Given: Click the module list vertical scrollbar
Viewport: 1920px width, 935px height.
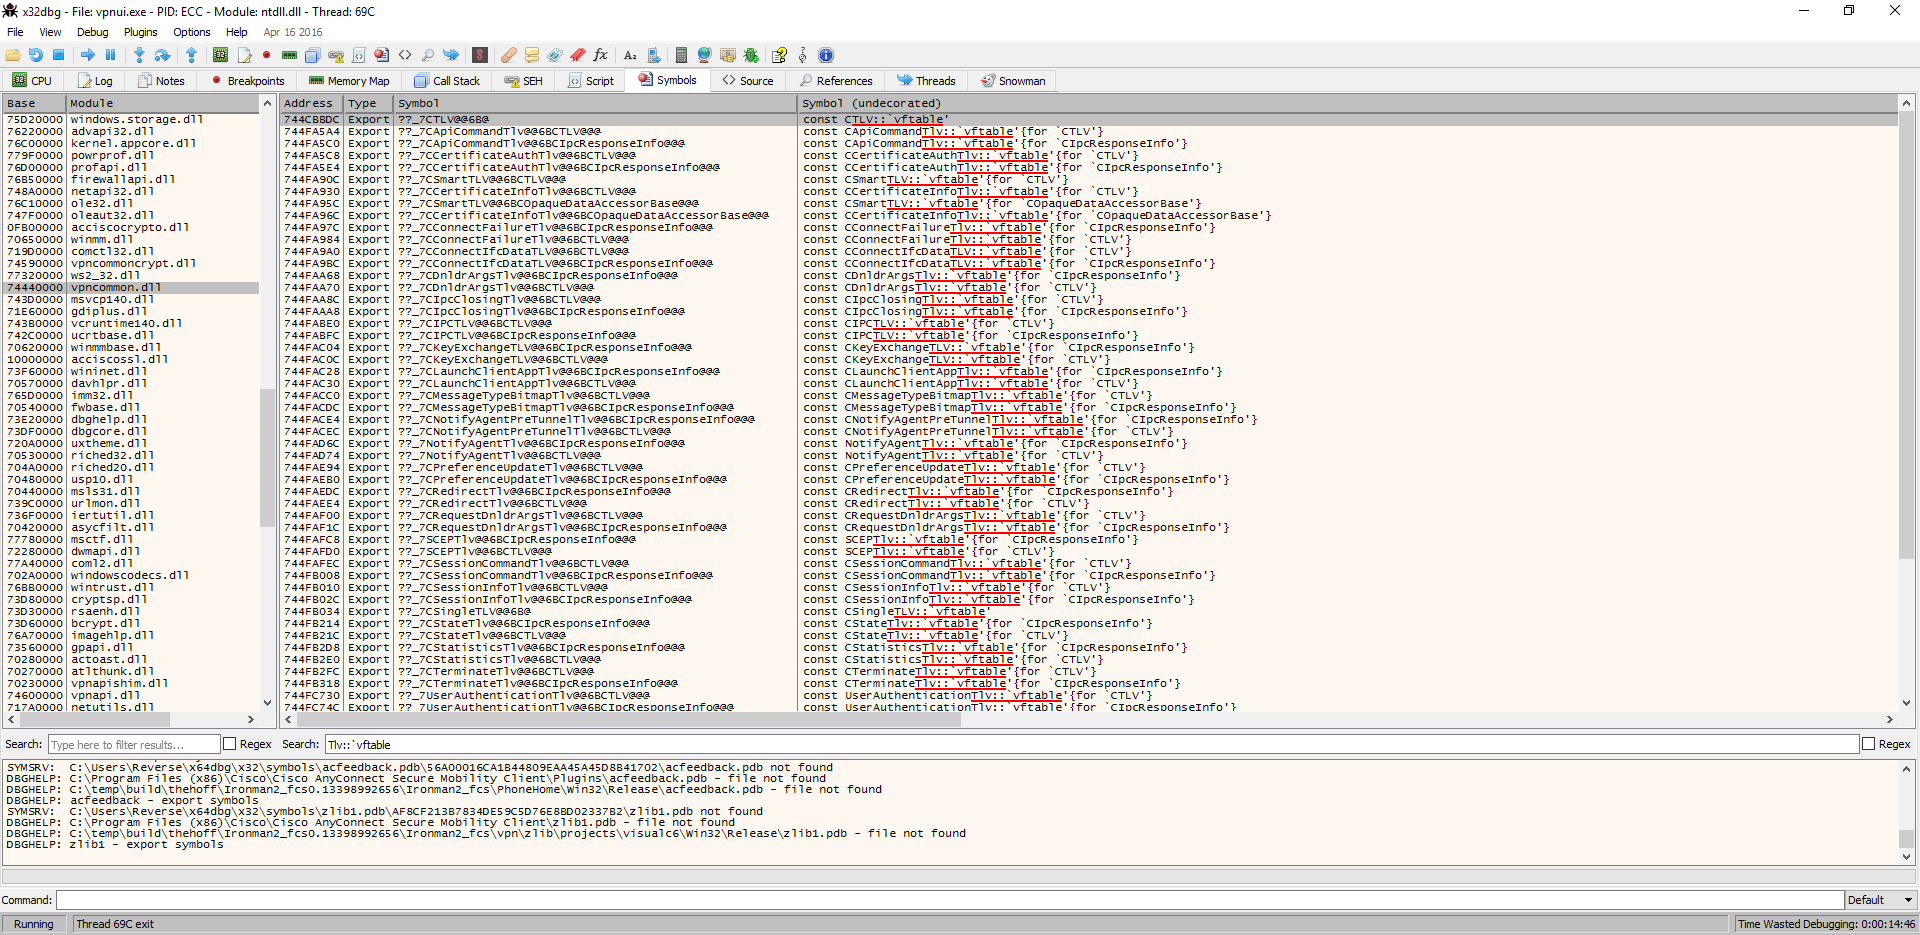Looking at the screenshot, I should pyautogui.click(x=267, y=403).
